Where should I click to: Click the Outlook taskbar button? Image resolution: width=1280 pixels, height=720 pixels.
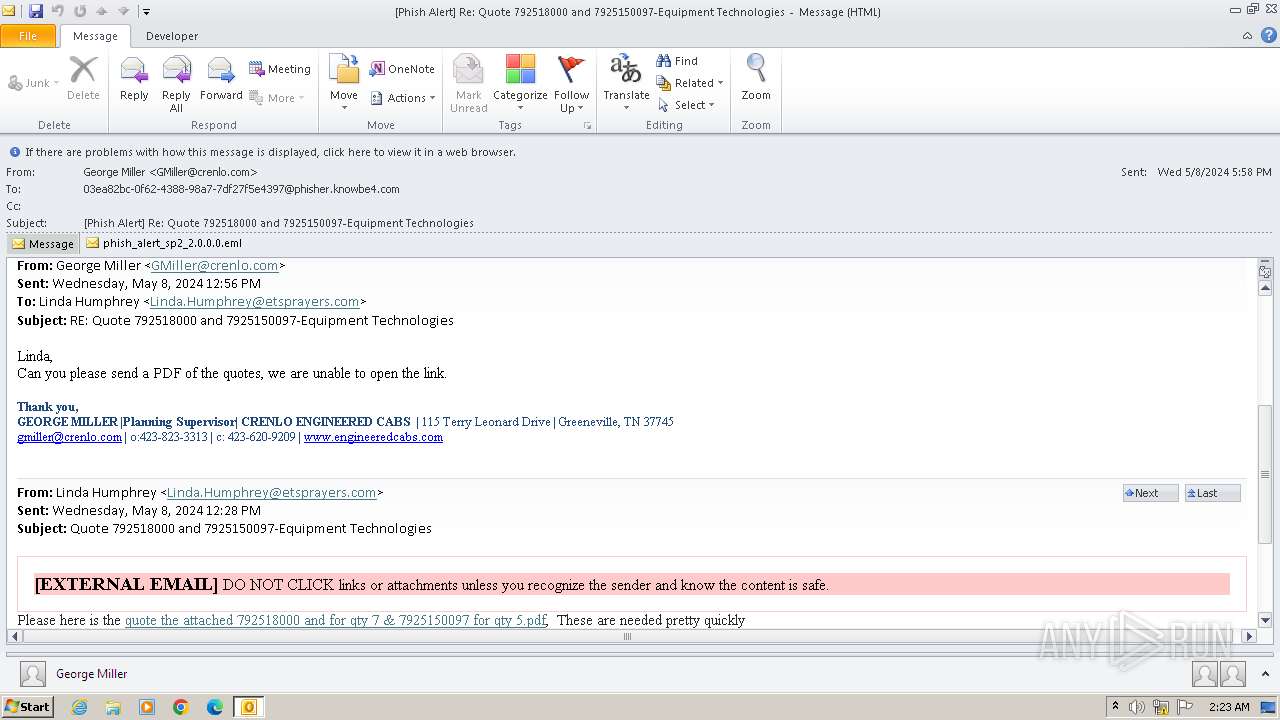[249, 707]
